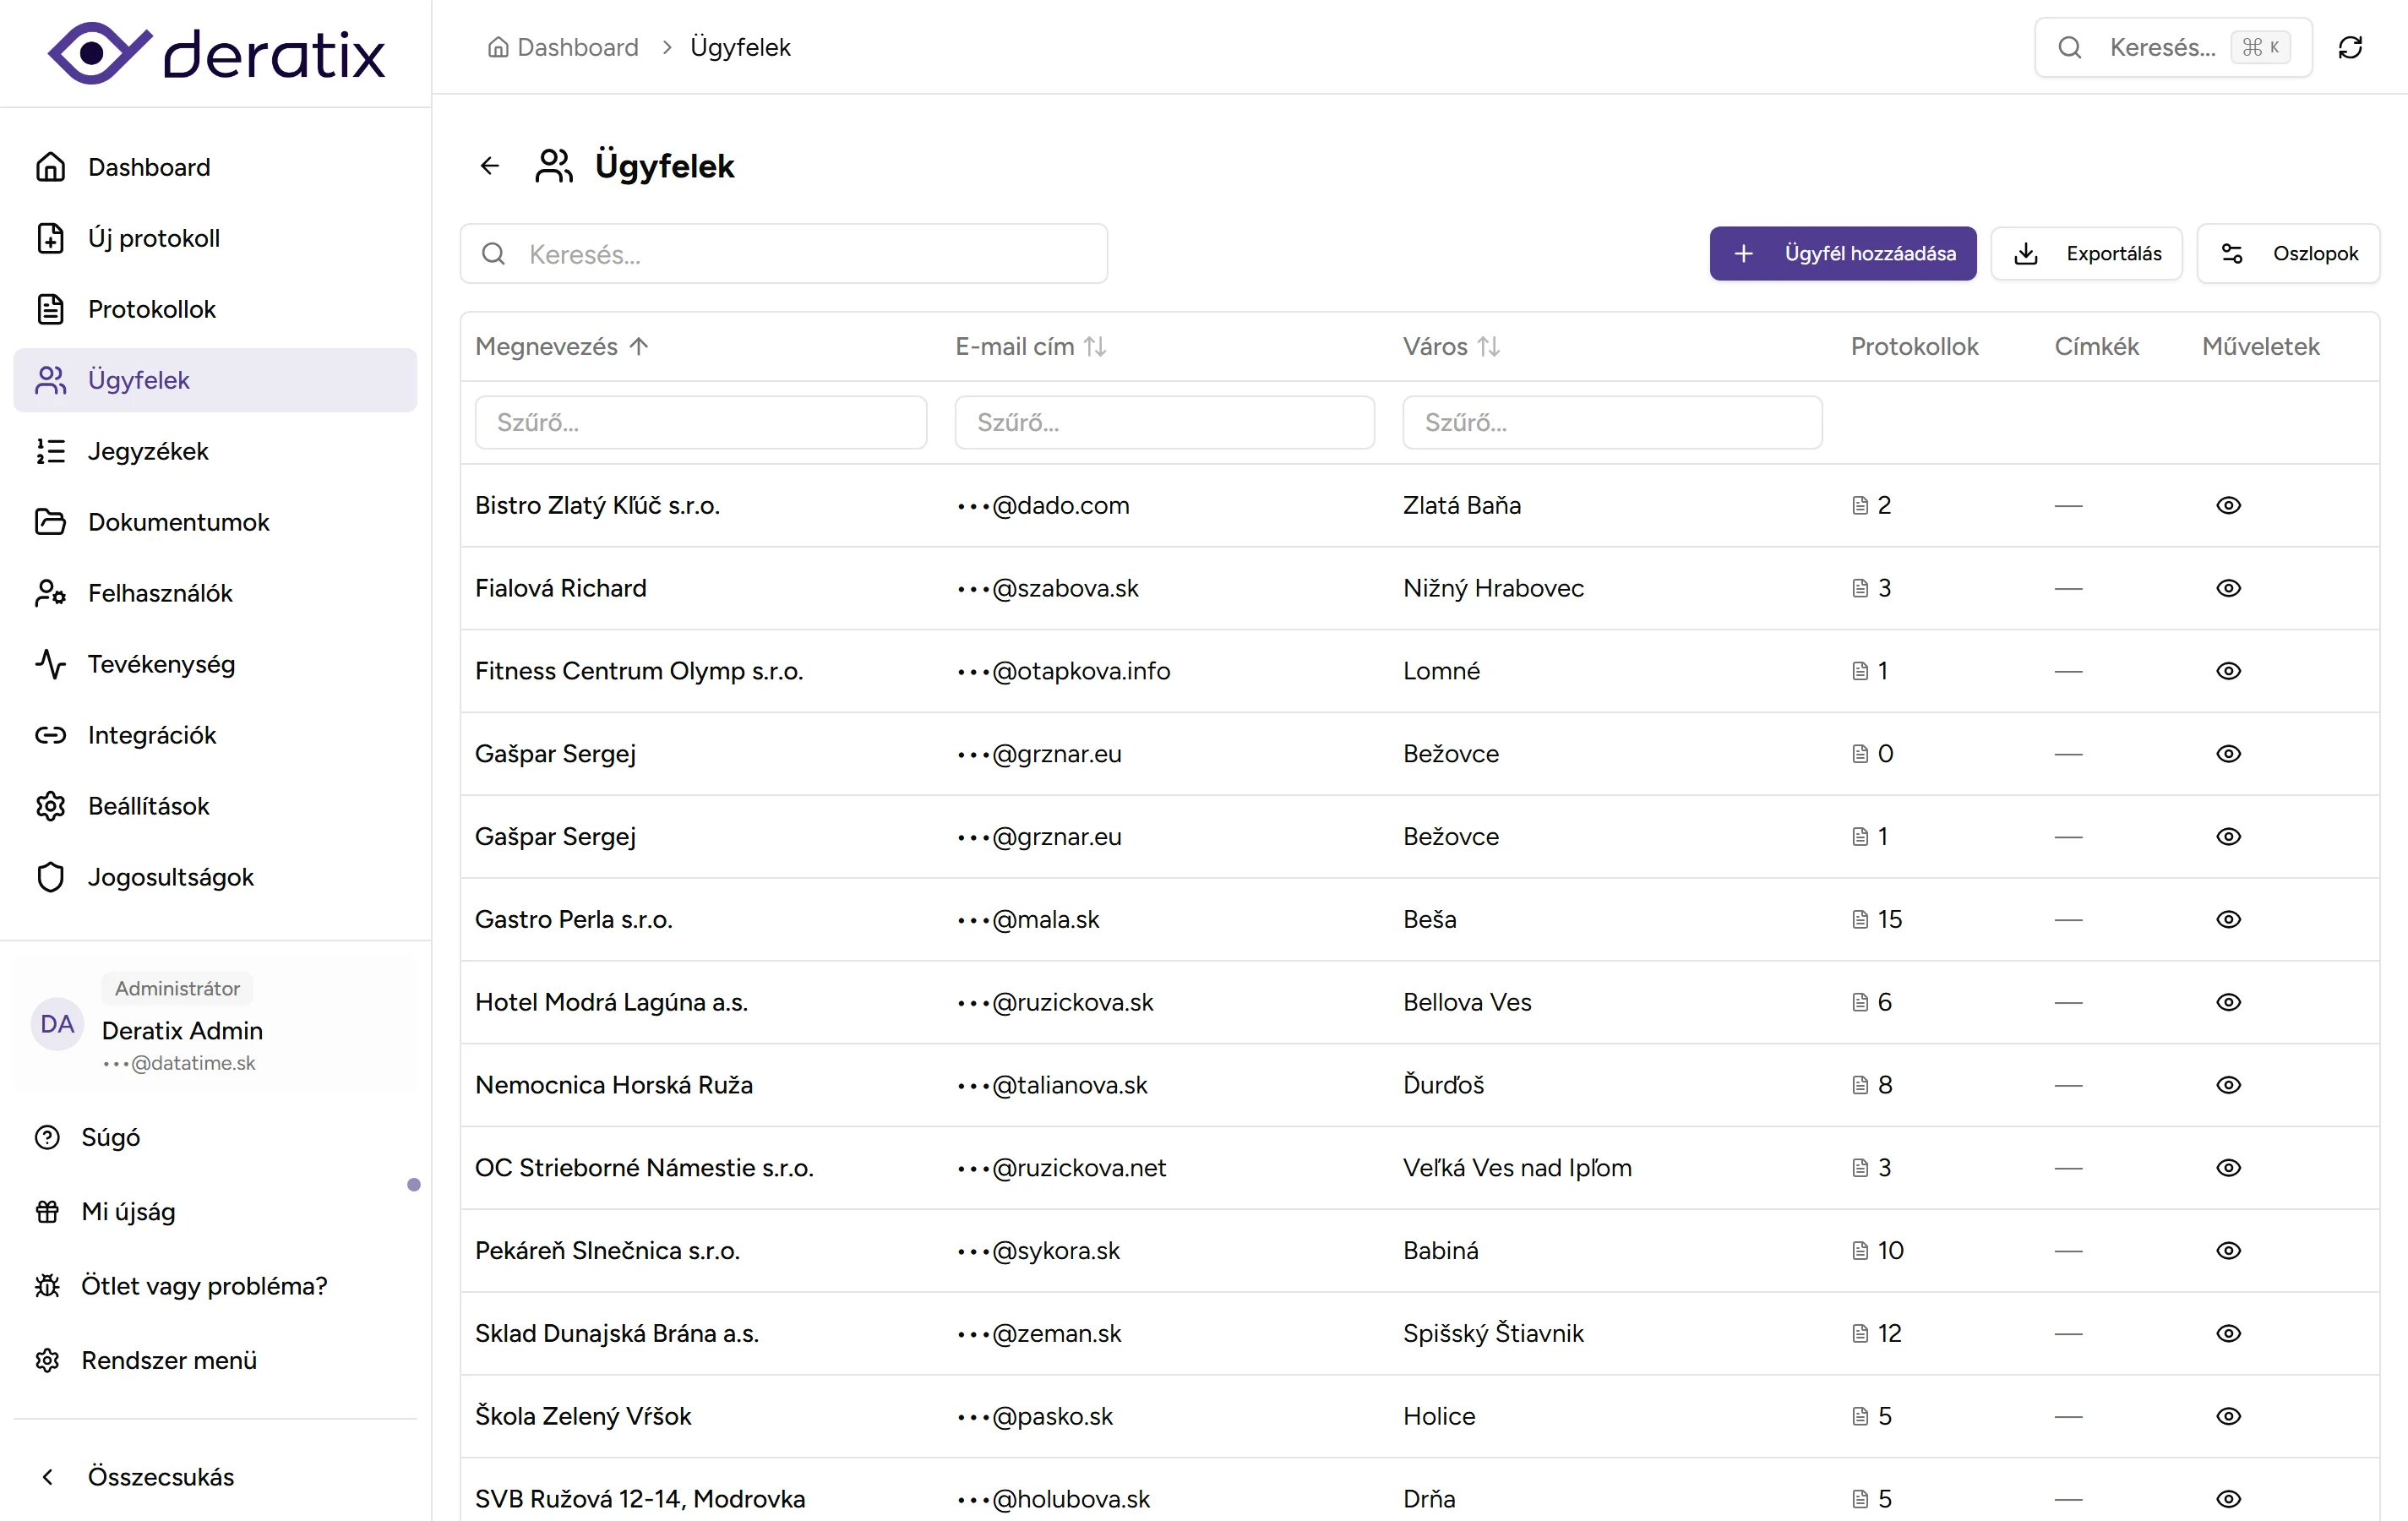The width and height of the screenshot is (2408, 1521).
Task: Click eye icon for Hotel Modrá Lagúna a.s.
Action: tap(2228, 1002)
